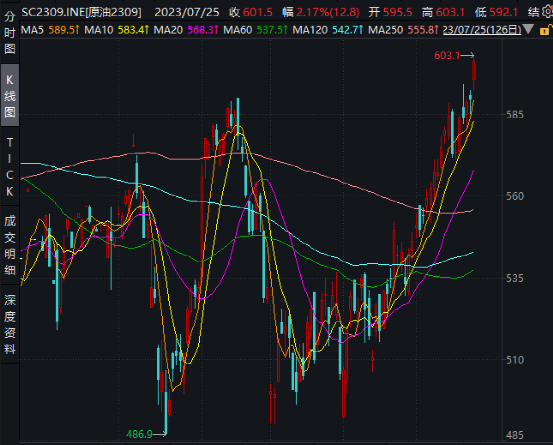Switch to 分时图 intraday tab
Image resolution: width=553 pixels, height=445 pixels.
[10, 32]
